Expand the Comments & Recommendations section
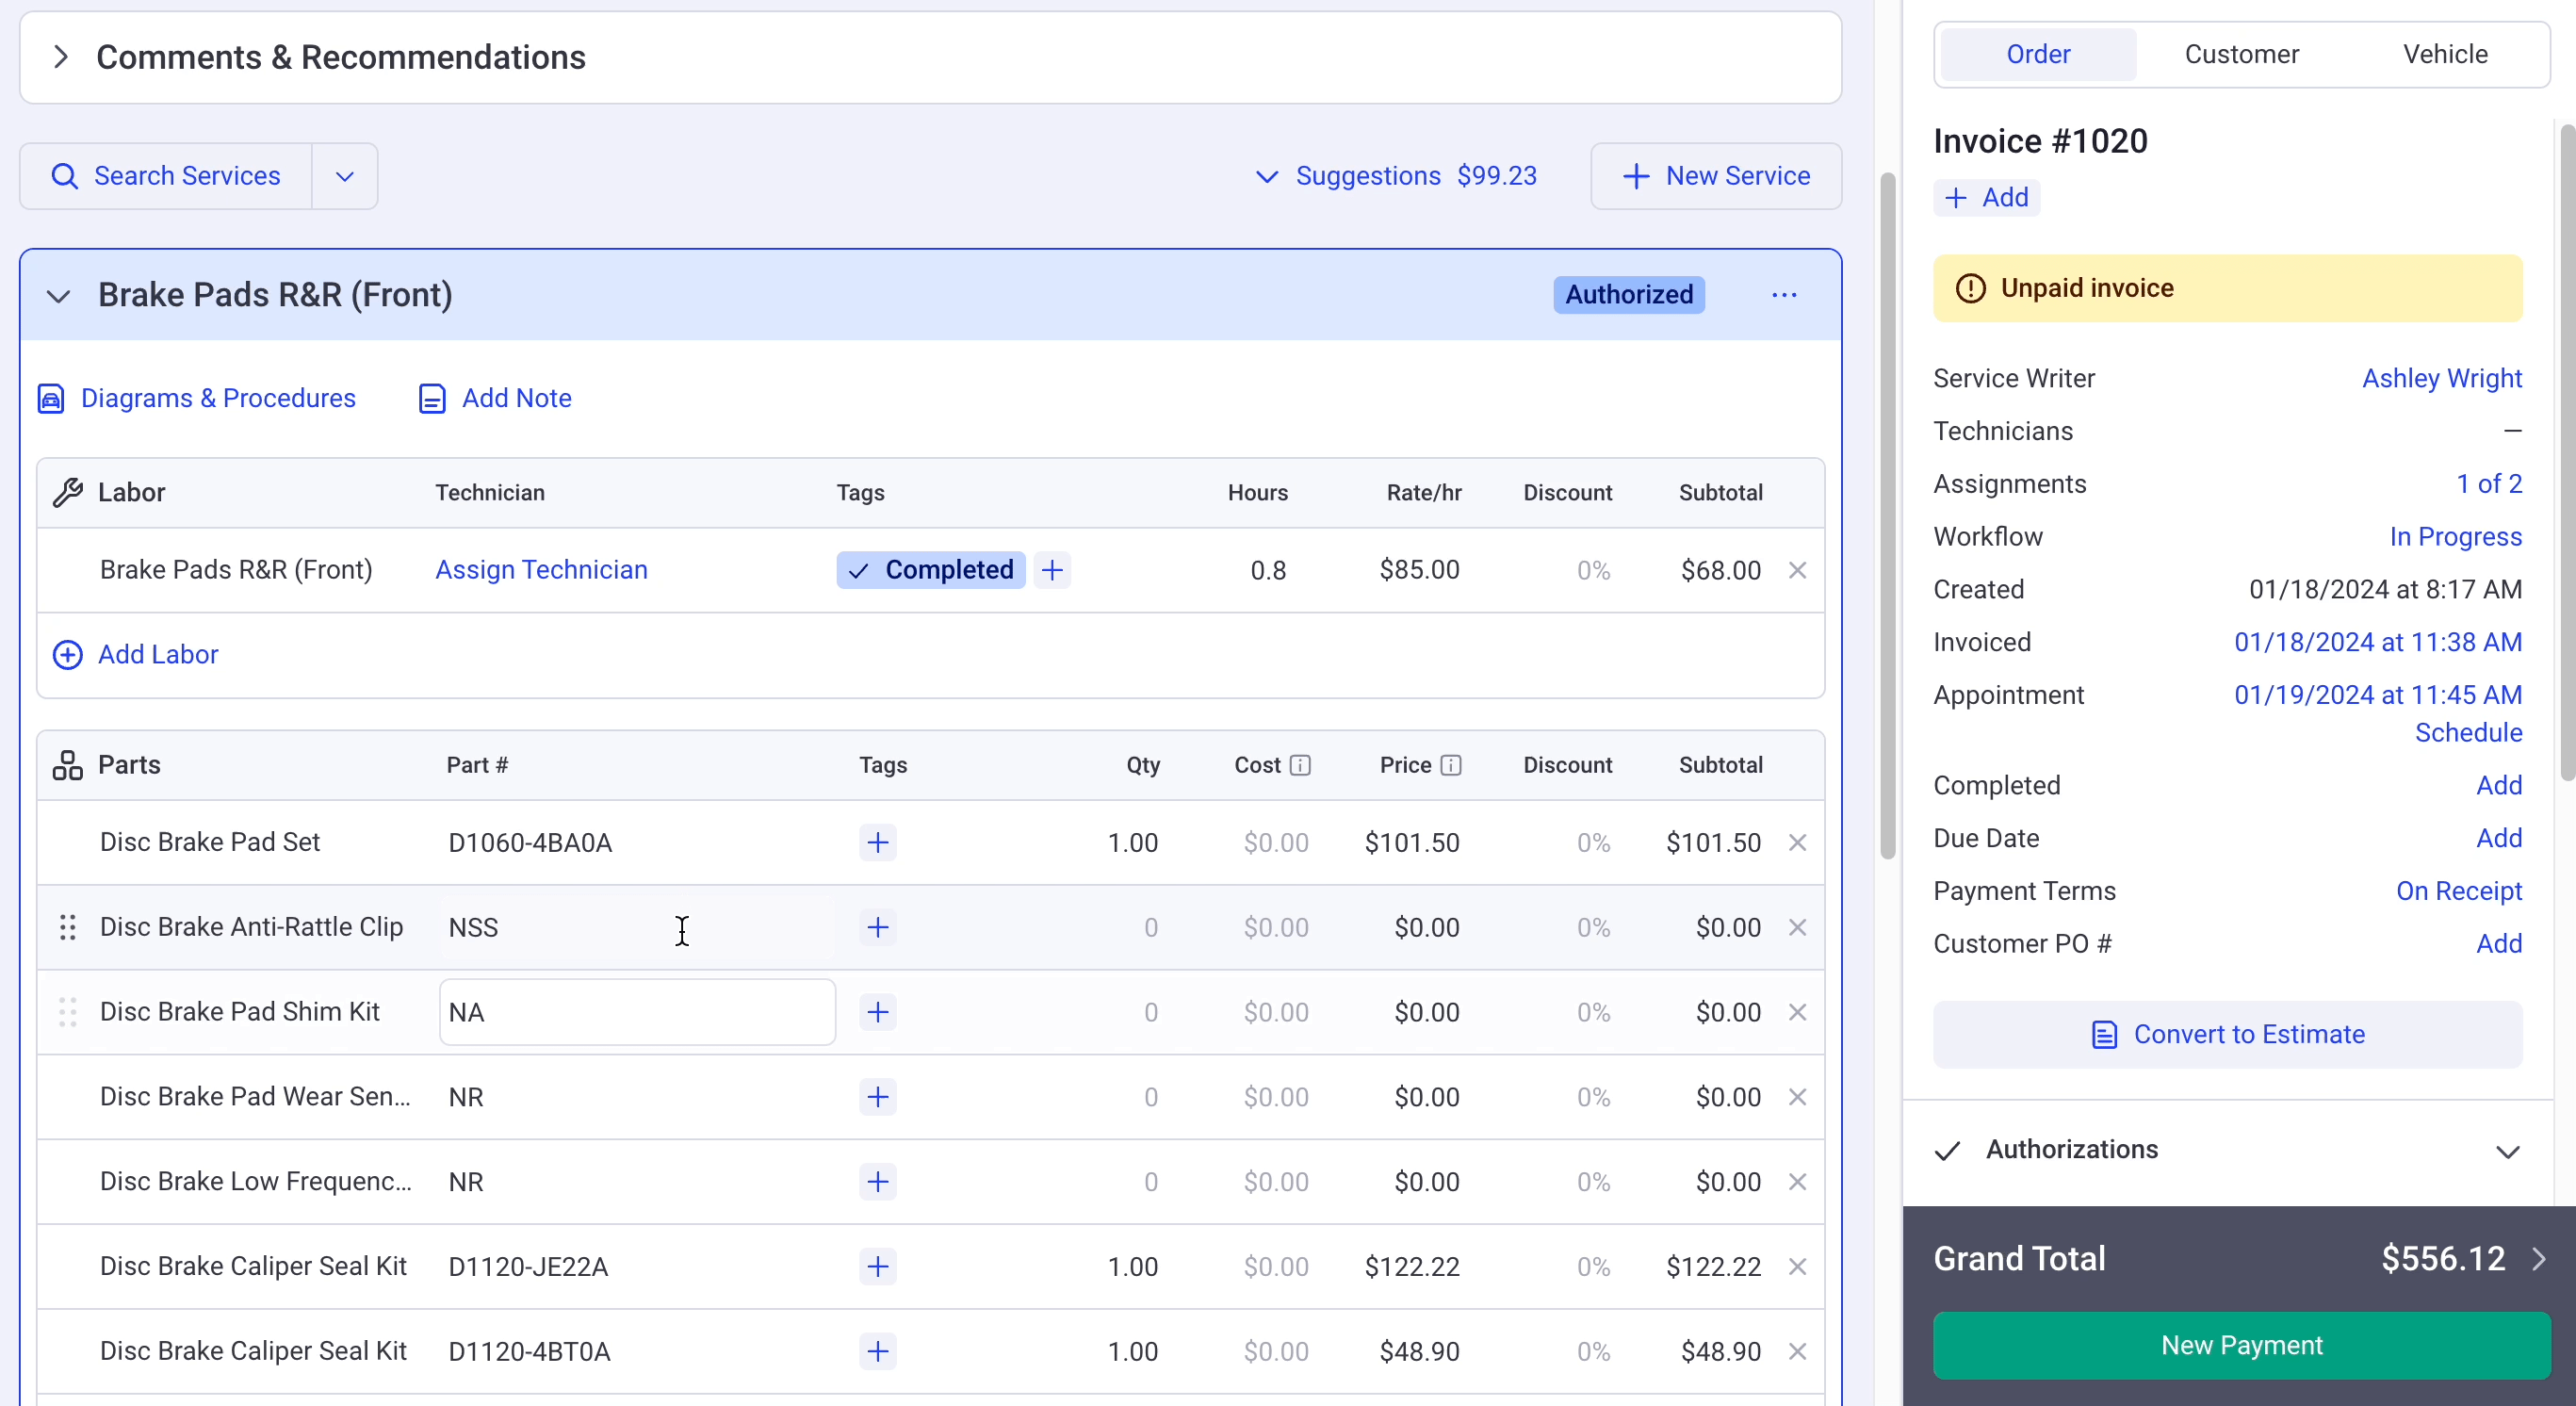Image resolution: width=2576 pixels, height=1406 pixels. click(x=61, y=57)
